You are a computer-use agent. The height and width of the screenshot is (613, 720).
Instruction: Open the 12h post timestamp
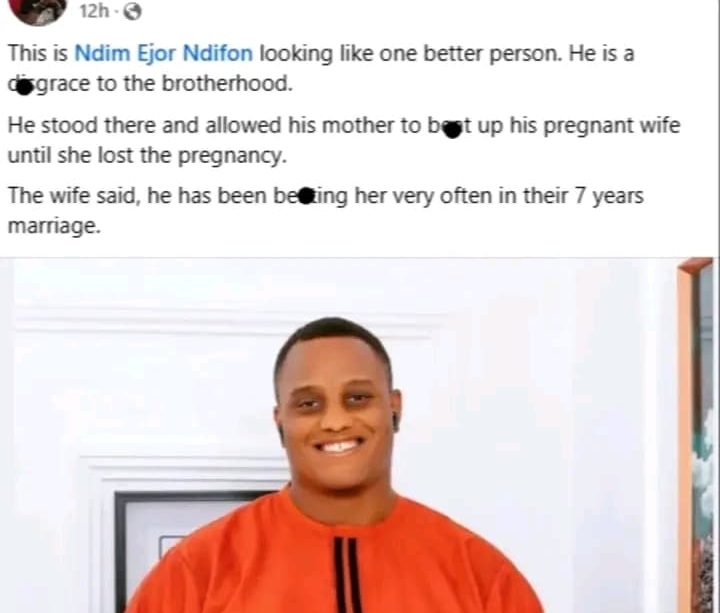tap(95, 11)
